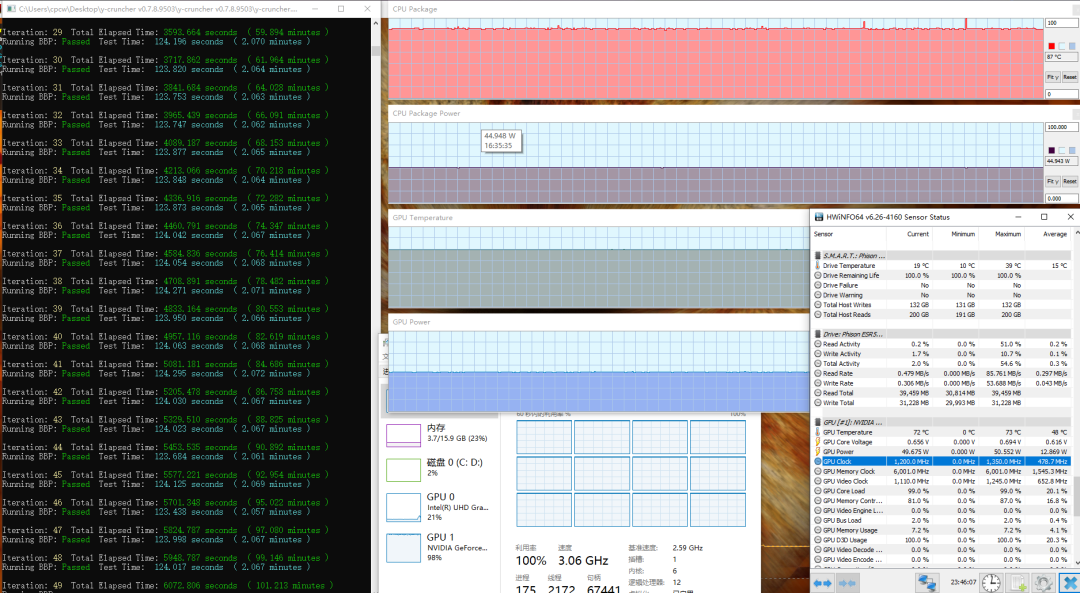Click the Average column header in HWiNFO
This screenshot has height=593, width=1080.
tap(1047, 234)
